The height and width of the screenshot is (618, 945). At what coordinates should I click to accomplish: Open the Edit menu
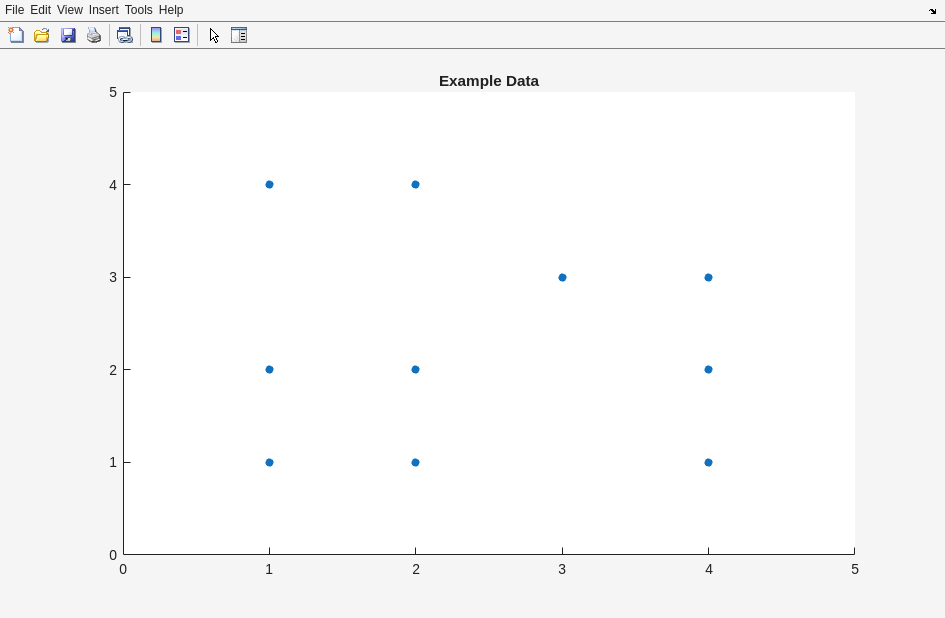pyautogui.click(x=40, y=10)
